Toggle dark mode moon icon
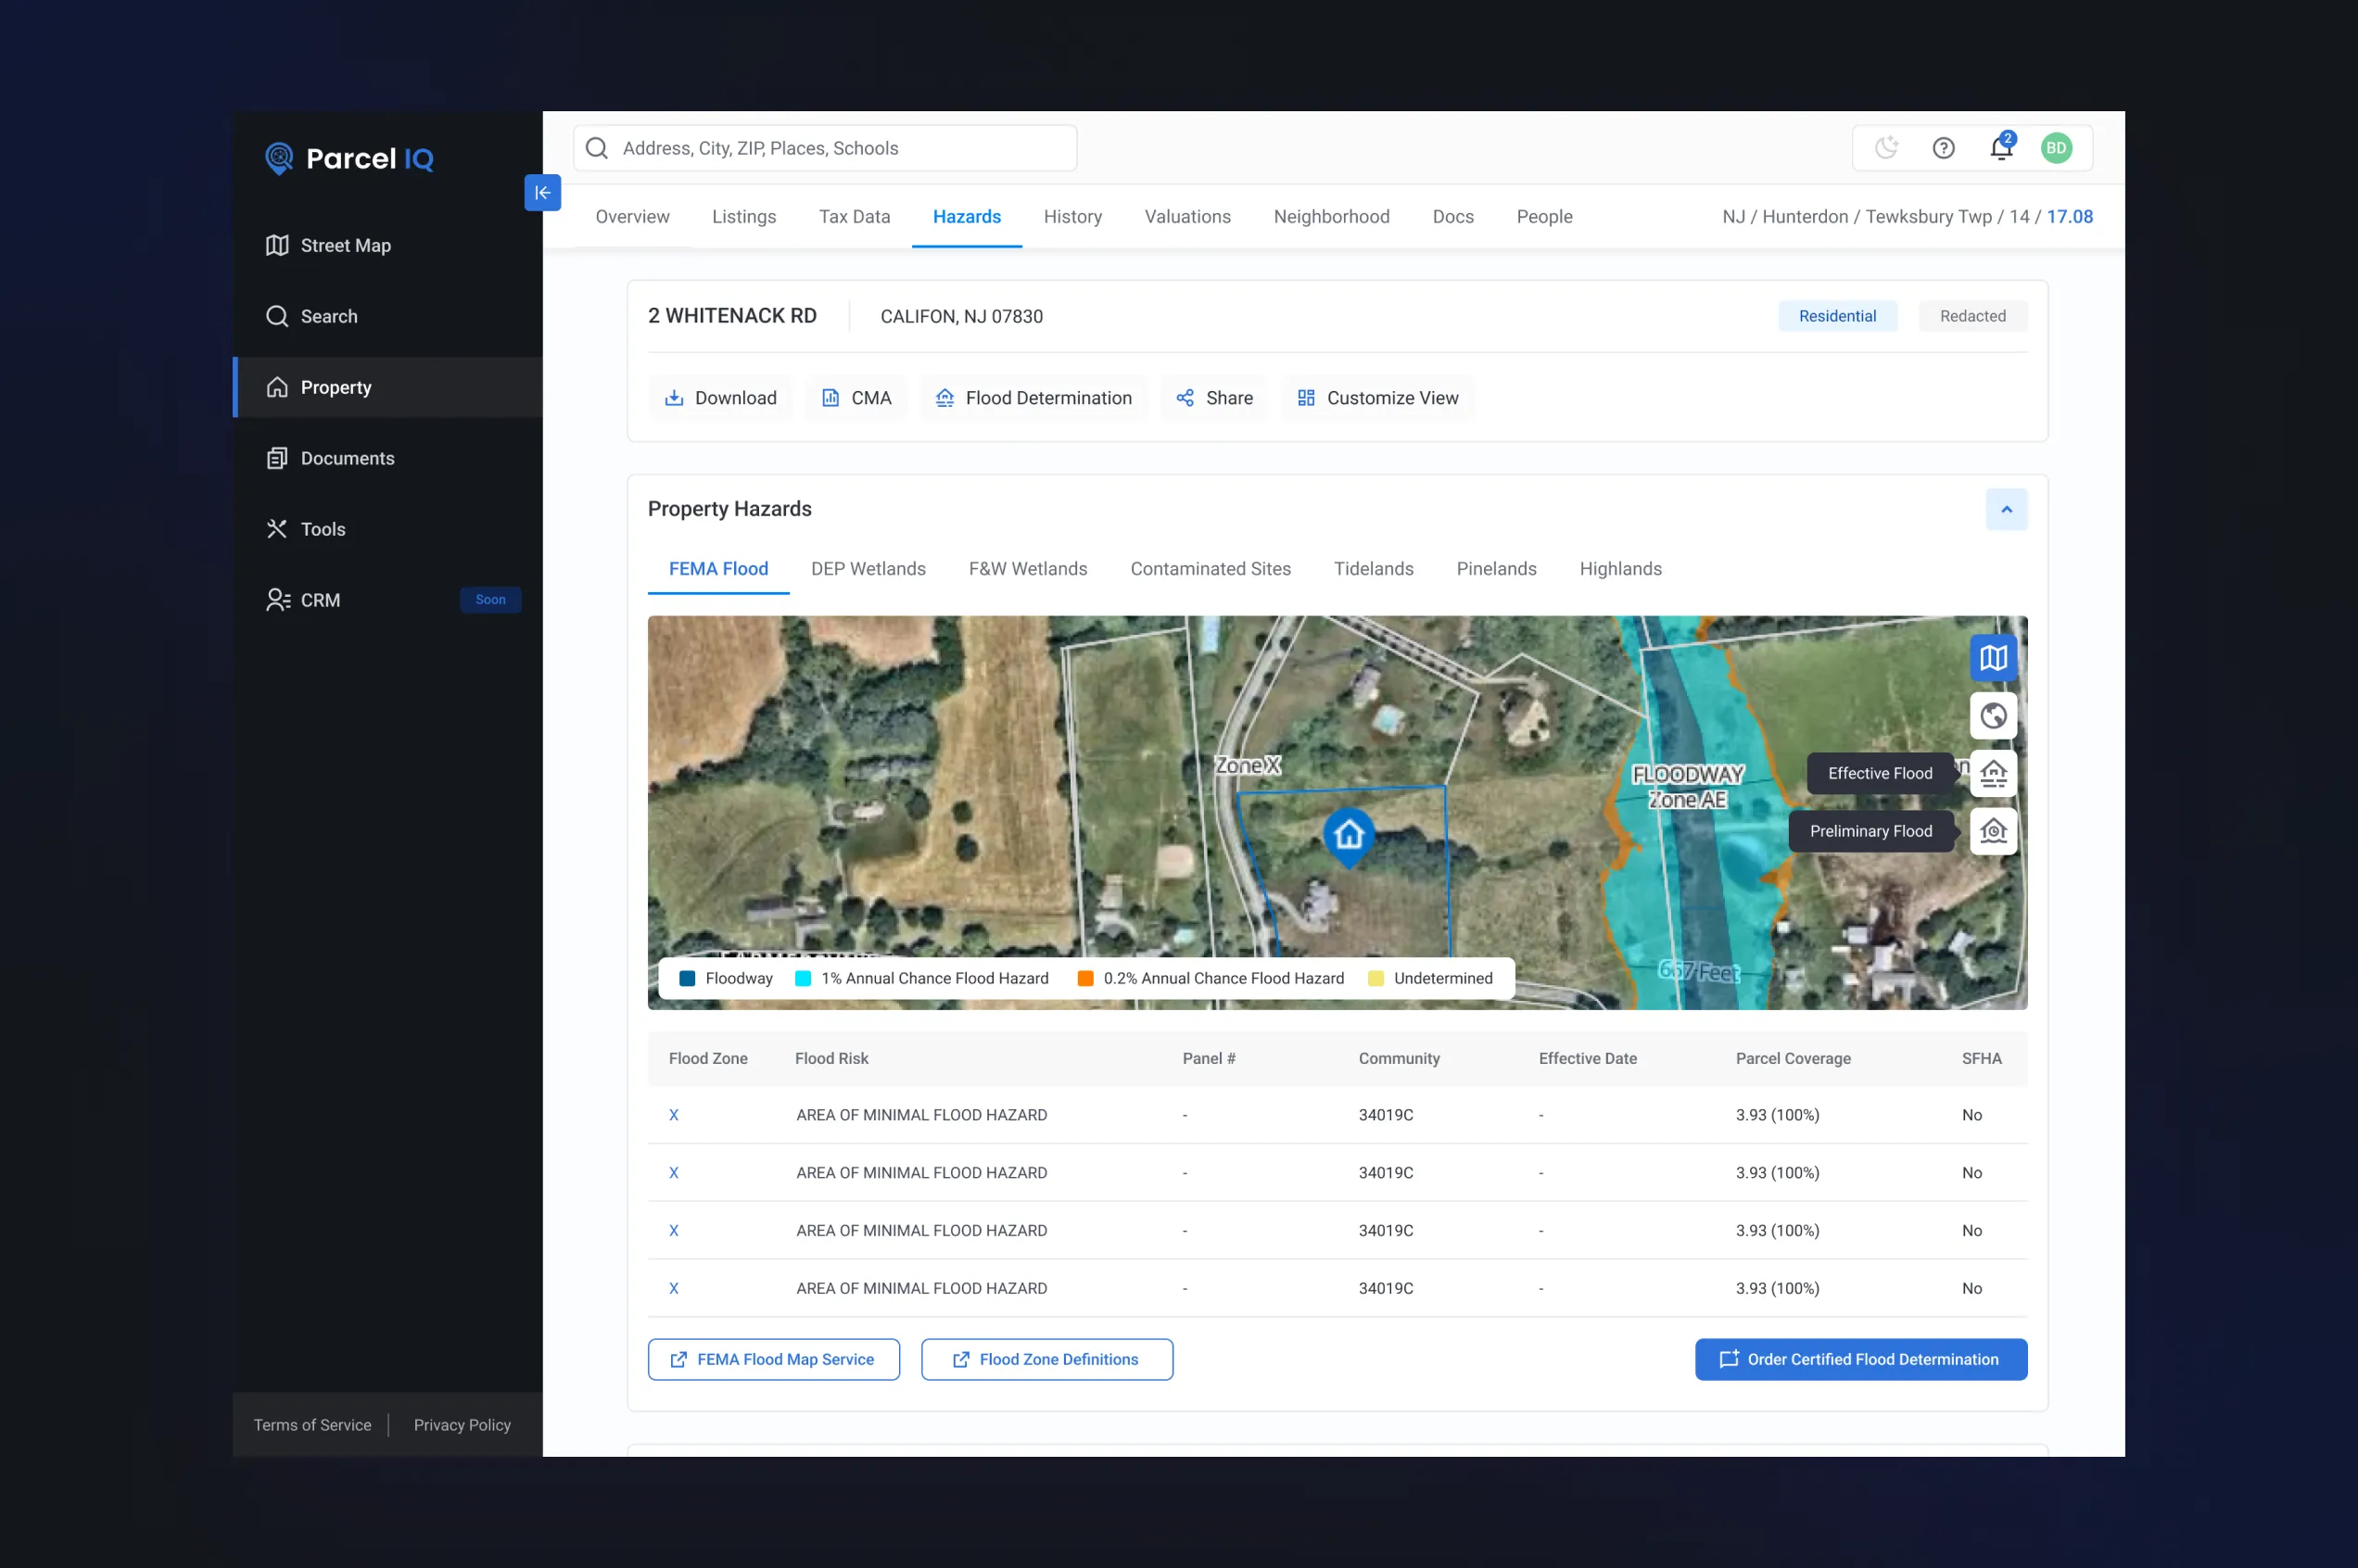 (x=1886, y=148)
